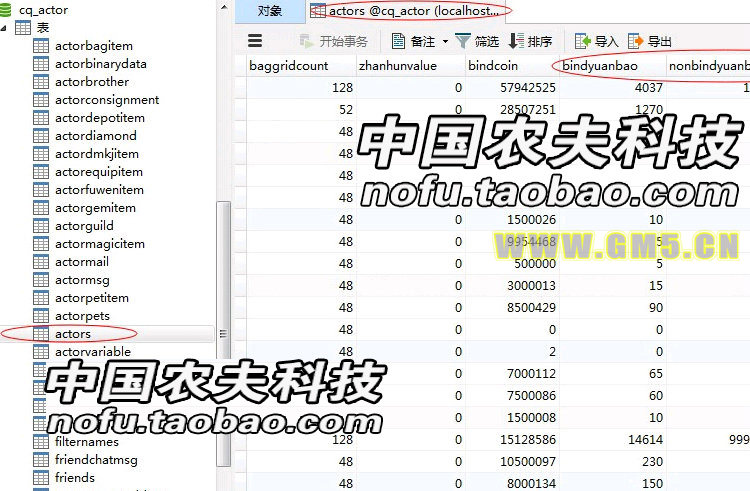Click the hamburger menu icon in toolbar
The image size is (750, 491).
pyautogui.click(x=255, y=41)
